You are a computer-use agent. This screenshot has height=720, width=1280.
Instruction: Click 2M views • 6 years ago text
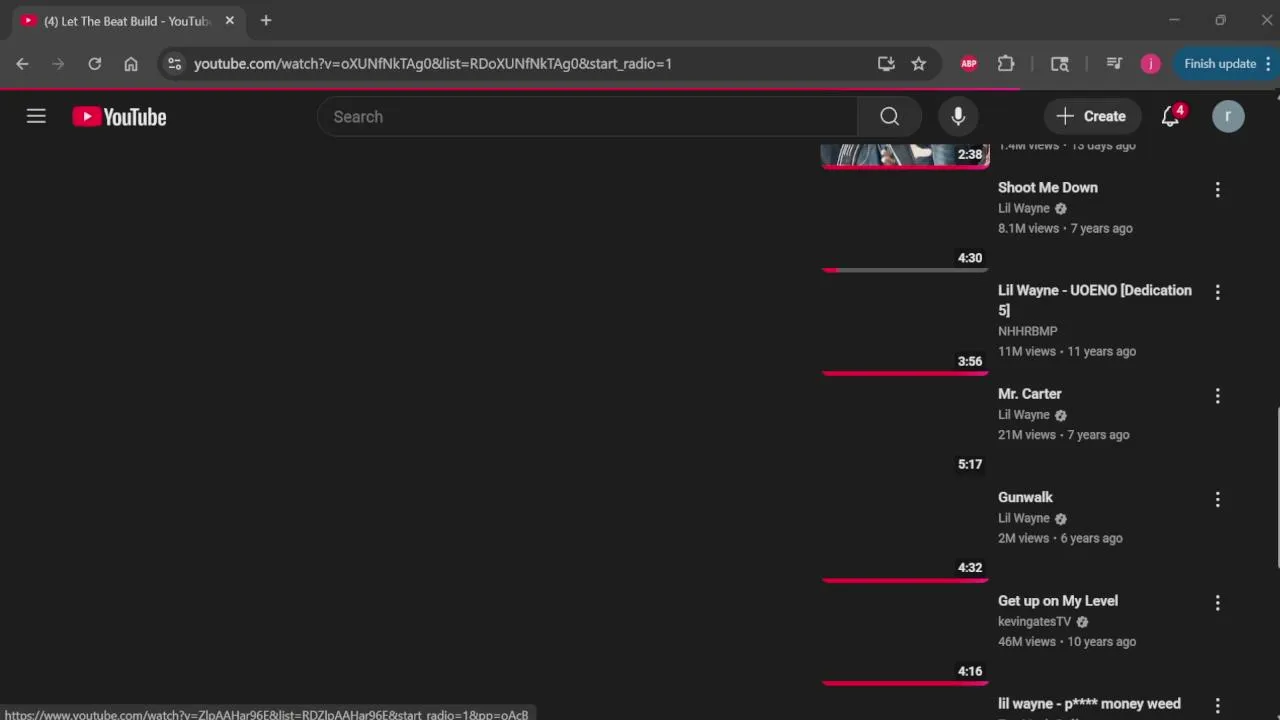(x=1060, y=538)
